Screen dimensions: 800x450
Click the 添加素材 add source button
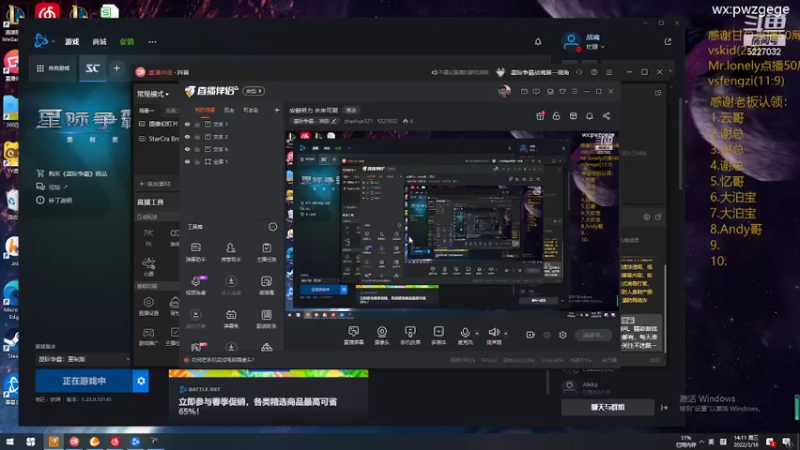(x=155, y=184)
